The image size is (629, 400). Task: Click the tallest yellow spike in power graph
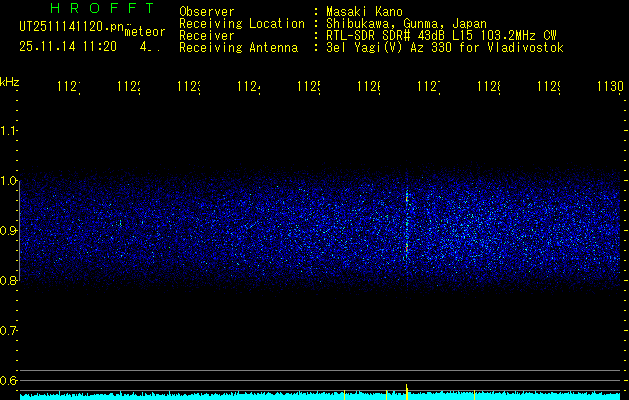[x=407, y=390]
